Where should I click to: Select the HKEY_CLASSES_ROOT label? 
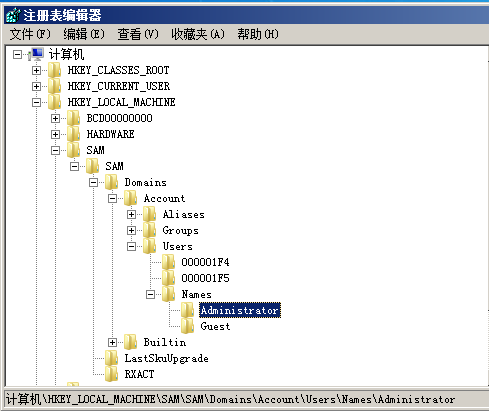[118, 70]
